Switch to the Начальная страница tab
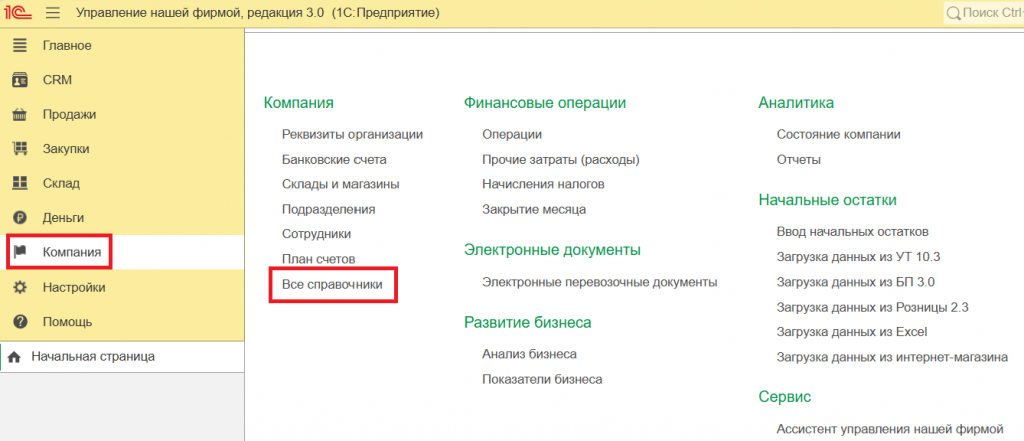Screen dimensions: 1024x441 pyautogui.click(x=122, y=357)
